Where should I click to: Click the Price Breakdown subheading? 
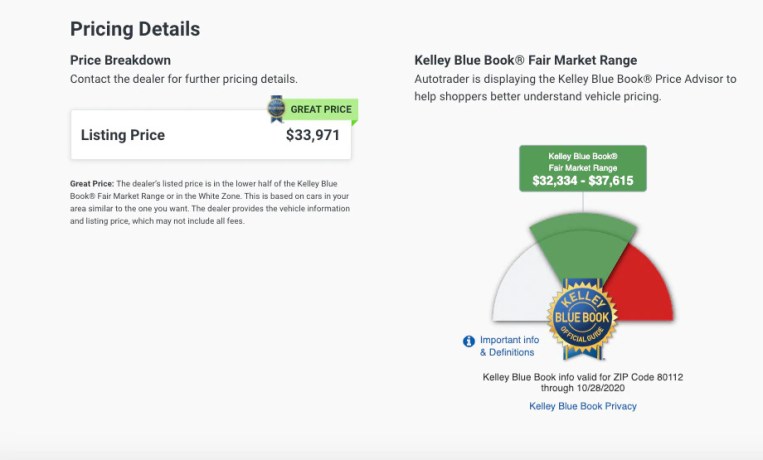(119, 60)
